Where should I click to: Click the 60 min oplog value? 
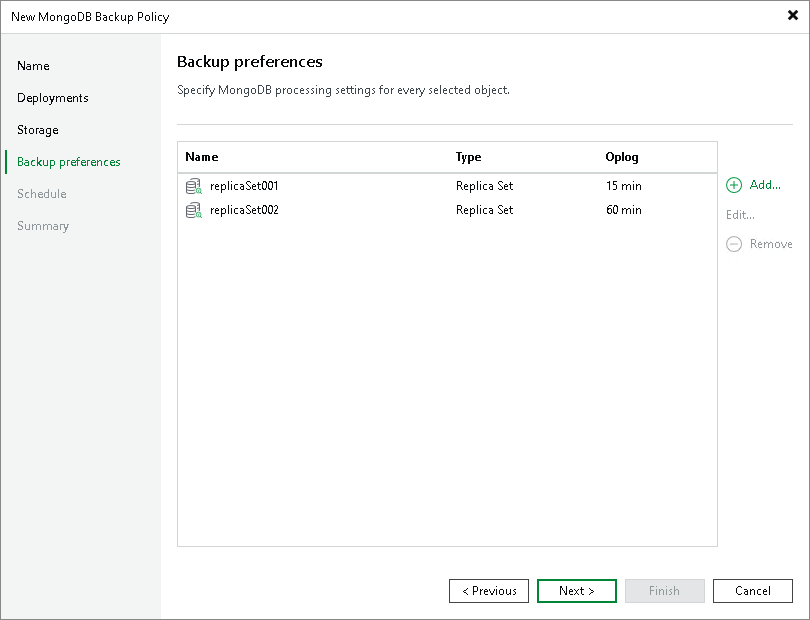coord(624,210)
